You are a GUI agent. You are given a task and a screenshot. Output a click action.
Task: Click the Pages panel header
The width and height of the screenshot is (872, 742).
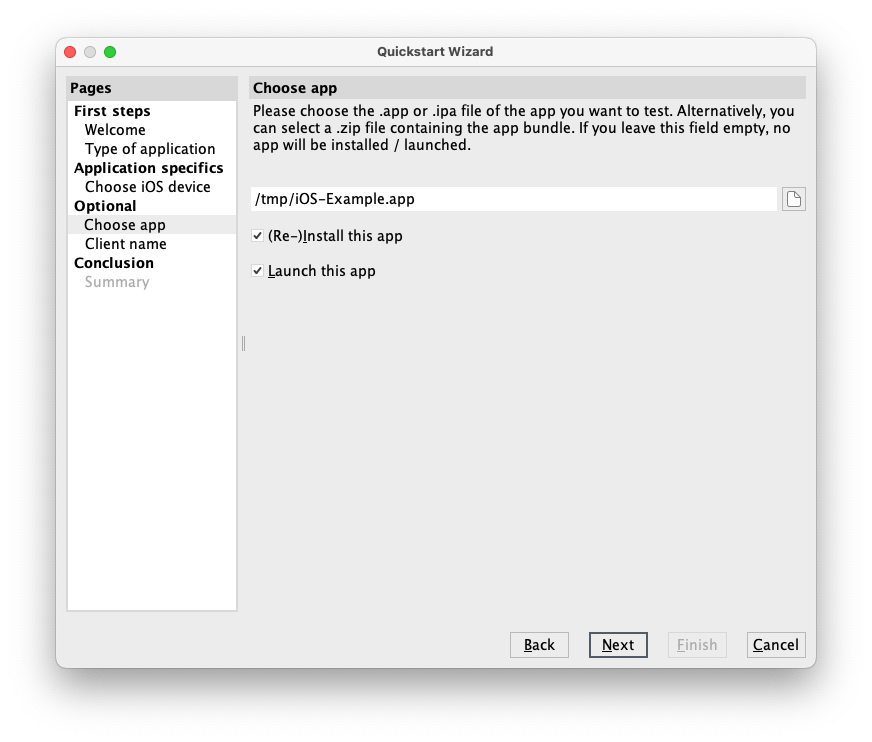(x=152, y=88)
